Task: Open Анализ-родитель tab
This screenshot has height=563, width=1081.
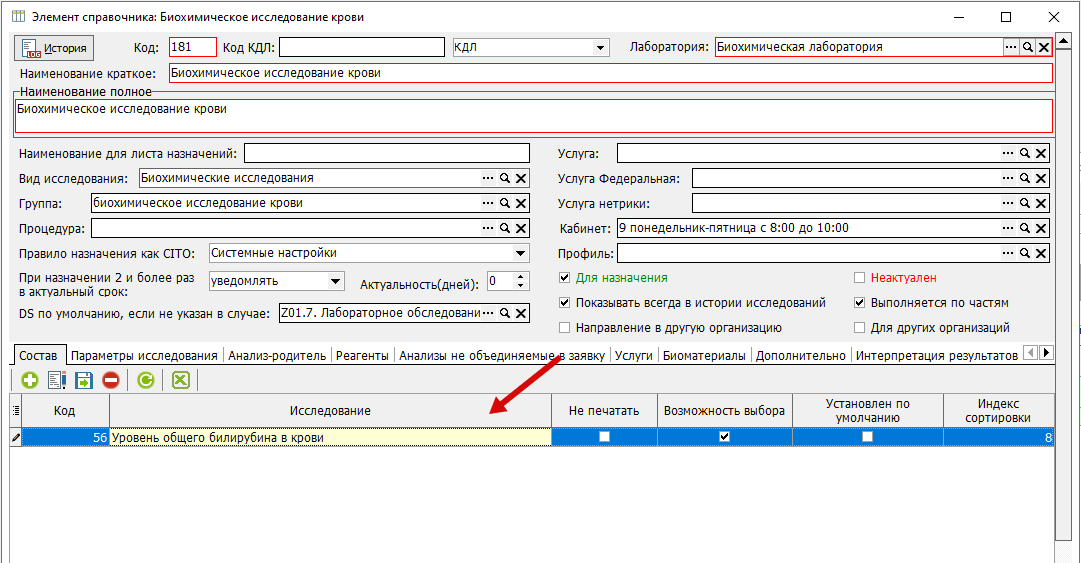Action: (277, 356)
